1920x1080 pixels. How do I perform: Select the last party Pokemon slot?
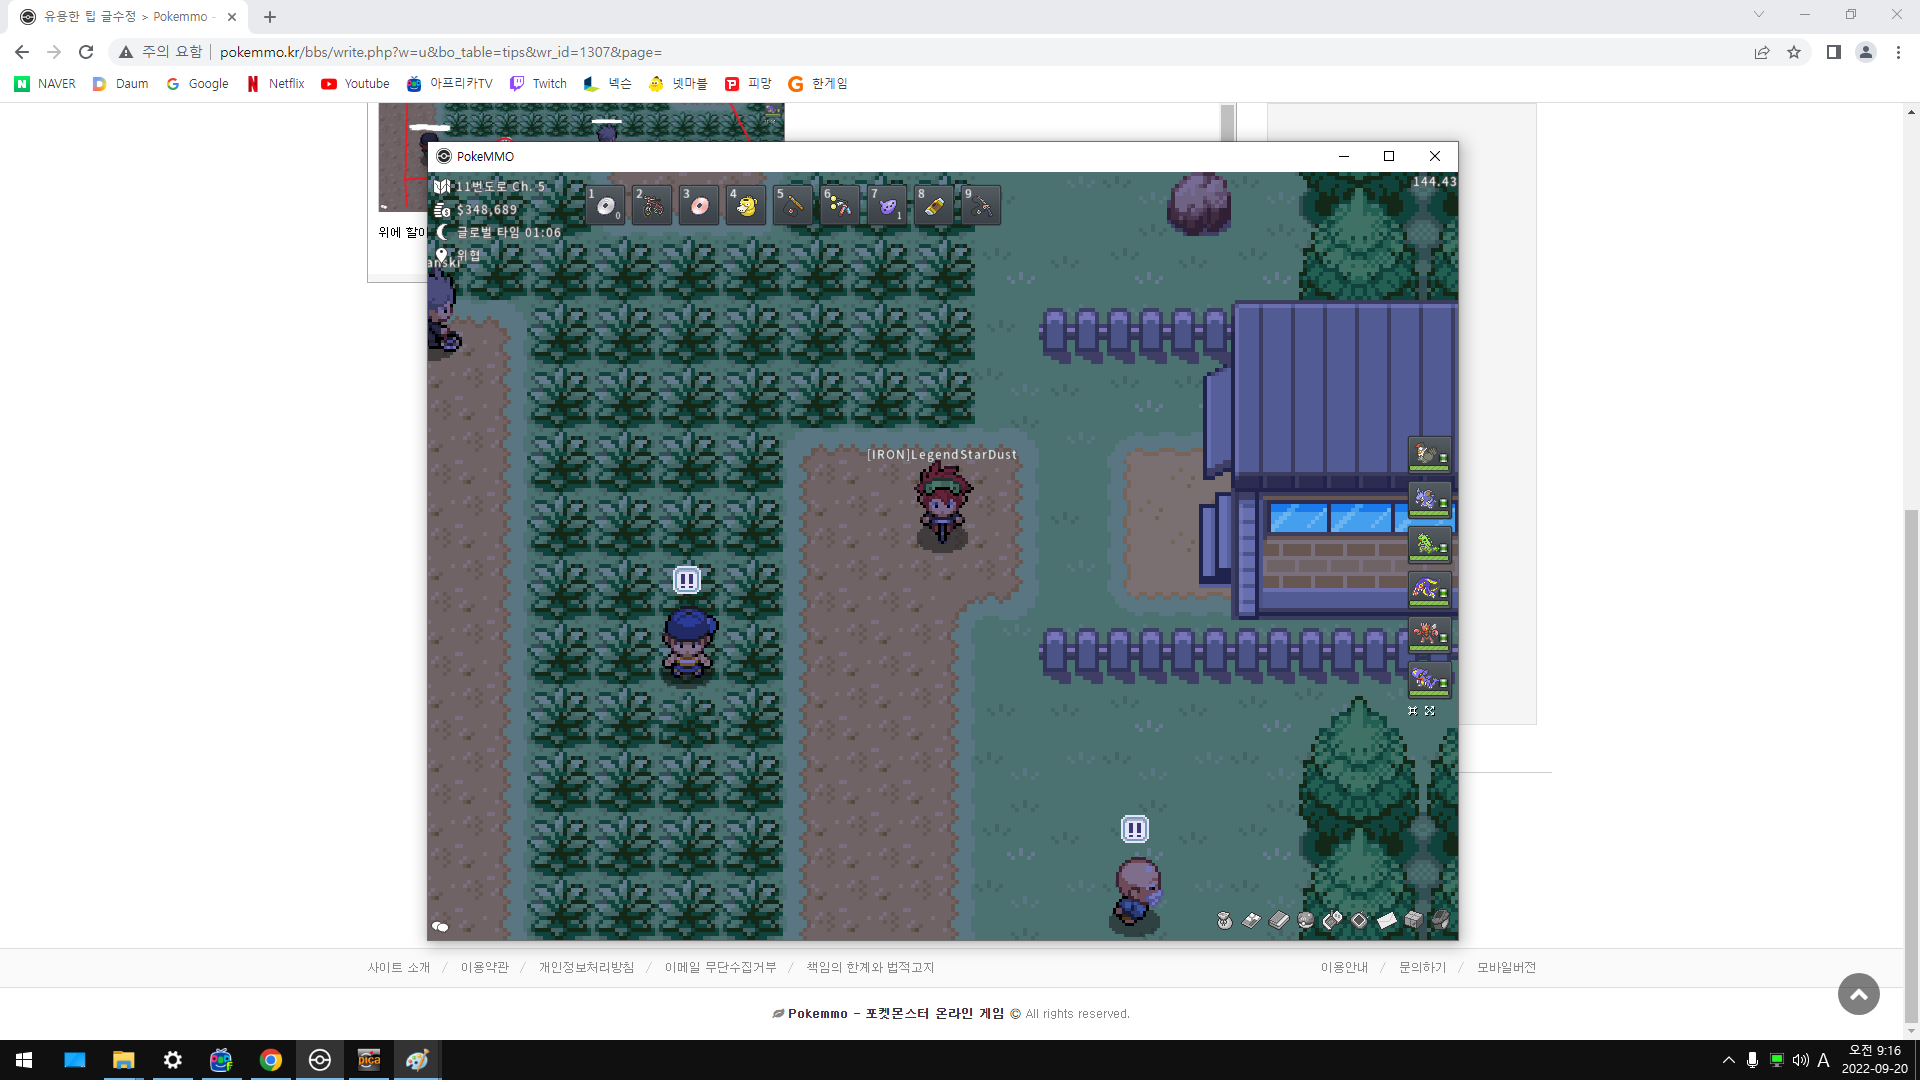[1429, 681]
